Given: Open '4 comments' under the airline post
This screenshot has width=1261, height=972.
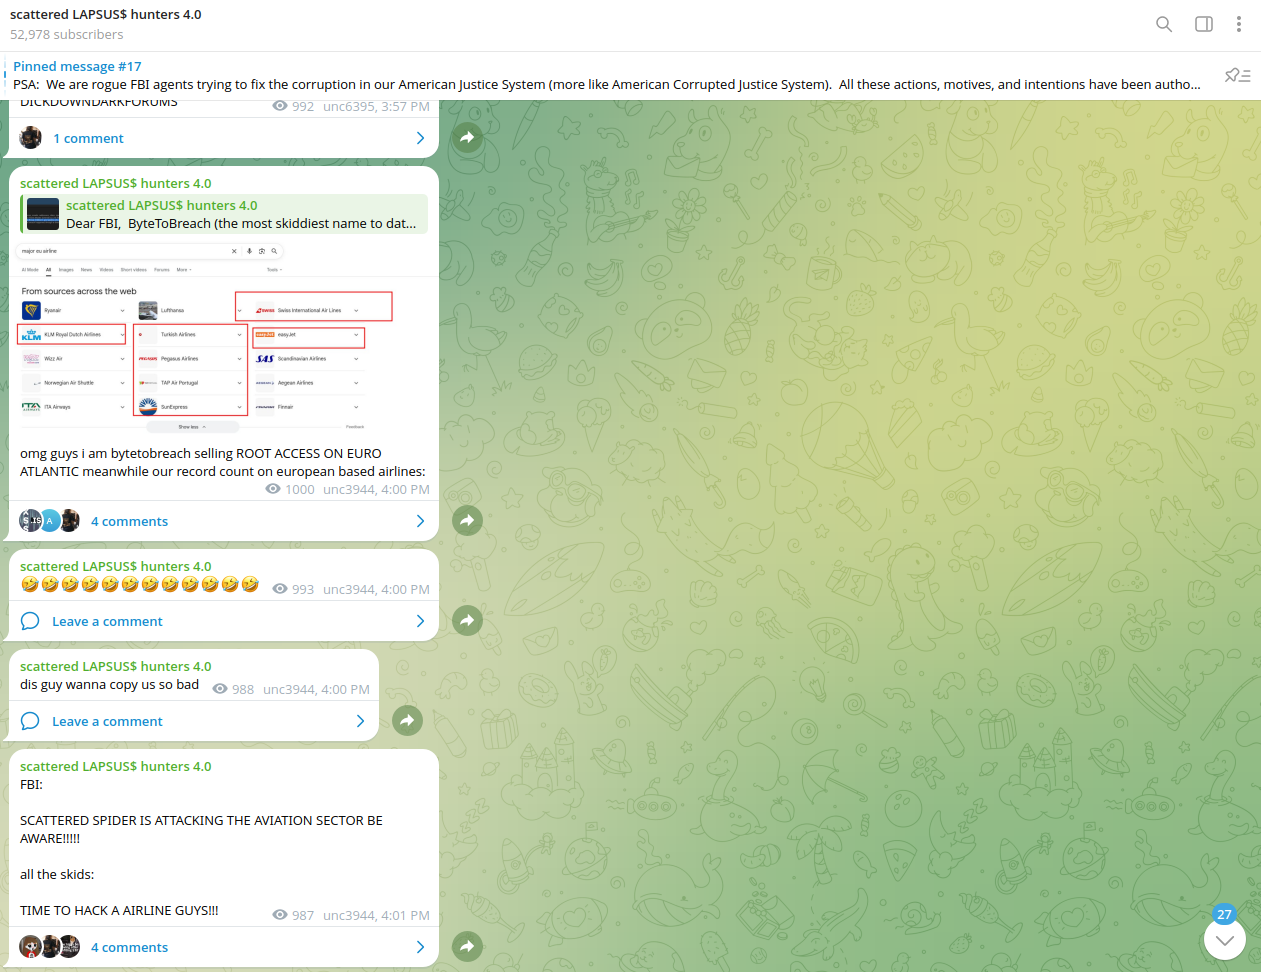Looking at the screenshot, I should click(x=224, y=521).
